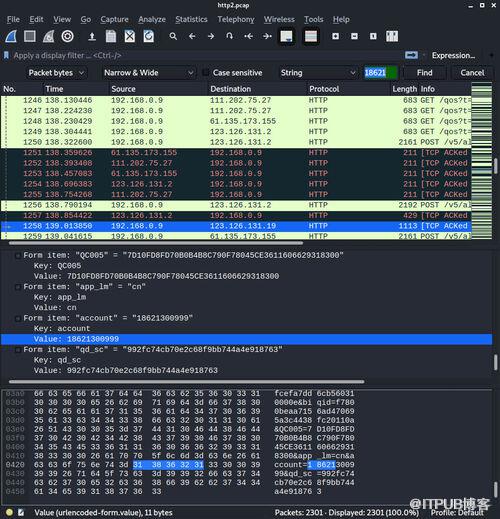Image resolution: width=500 pixels, height=519 pixels.
Task: Open the View menu
Action: click(62, 19)
